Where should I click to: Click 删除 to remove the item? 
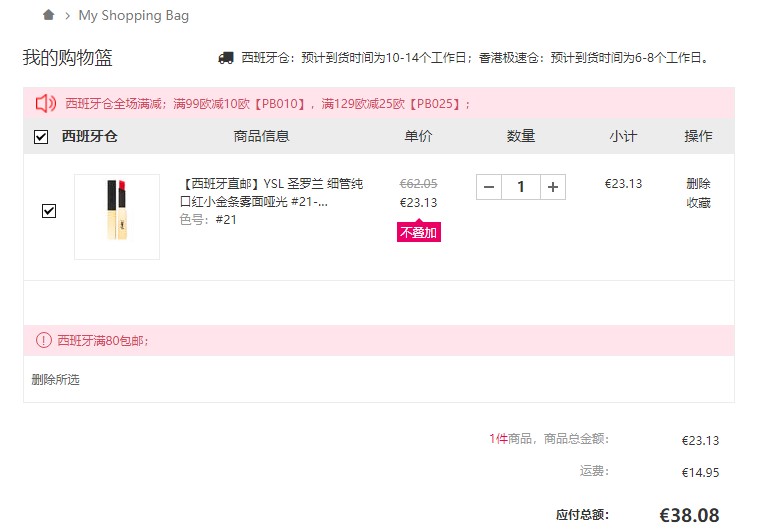698,183
